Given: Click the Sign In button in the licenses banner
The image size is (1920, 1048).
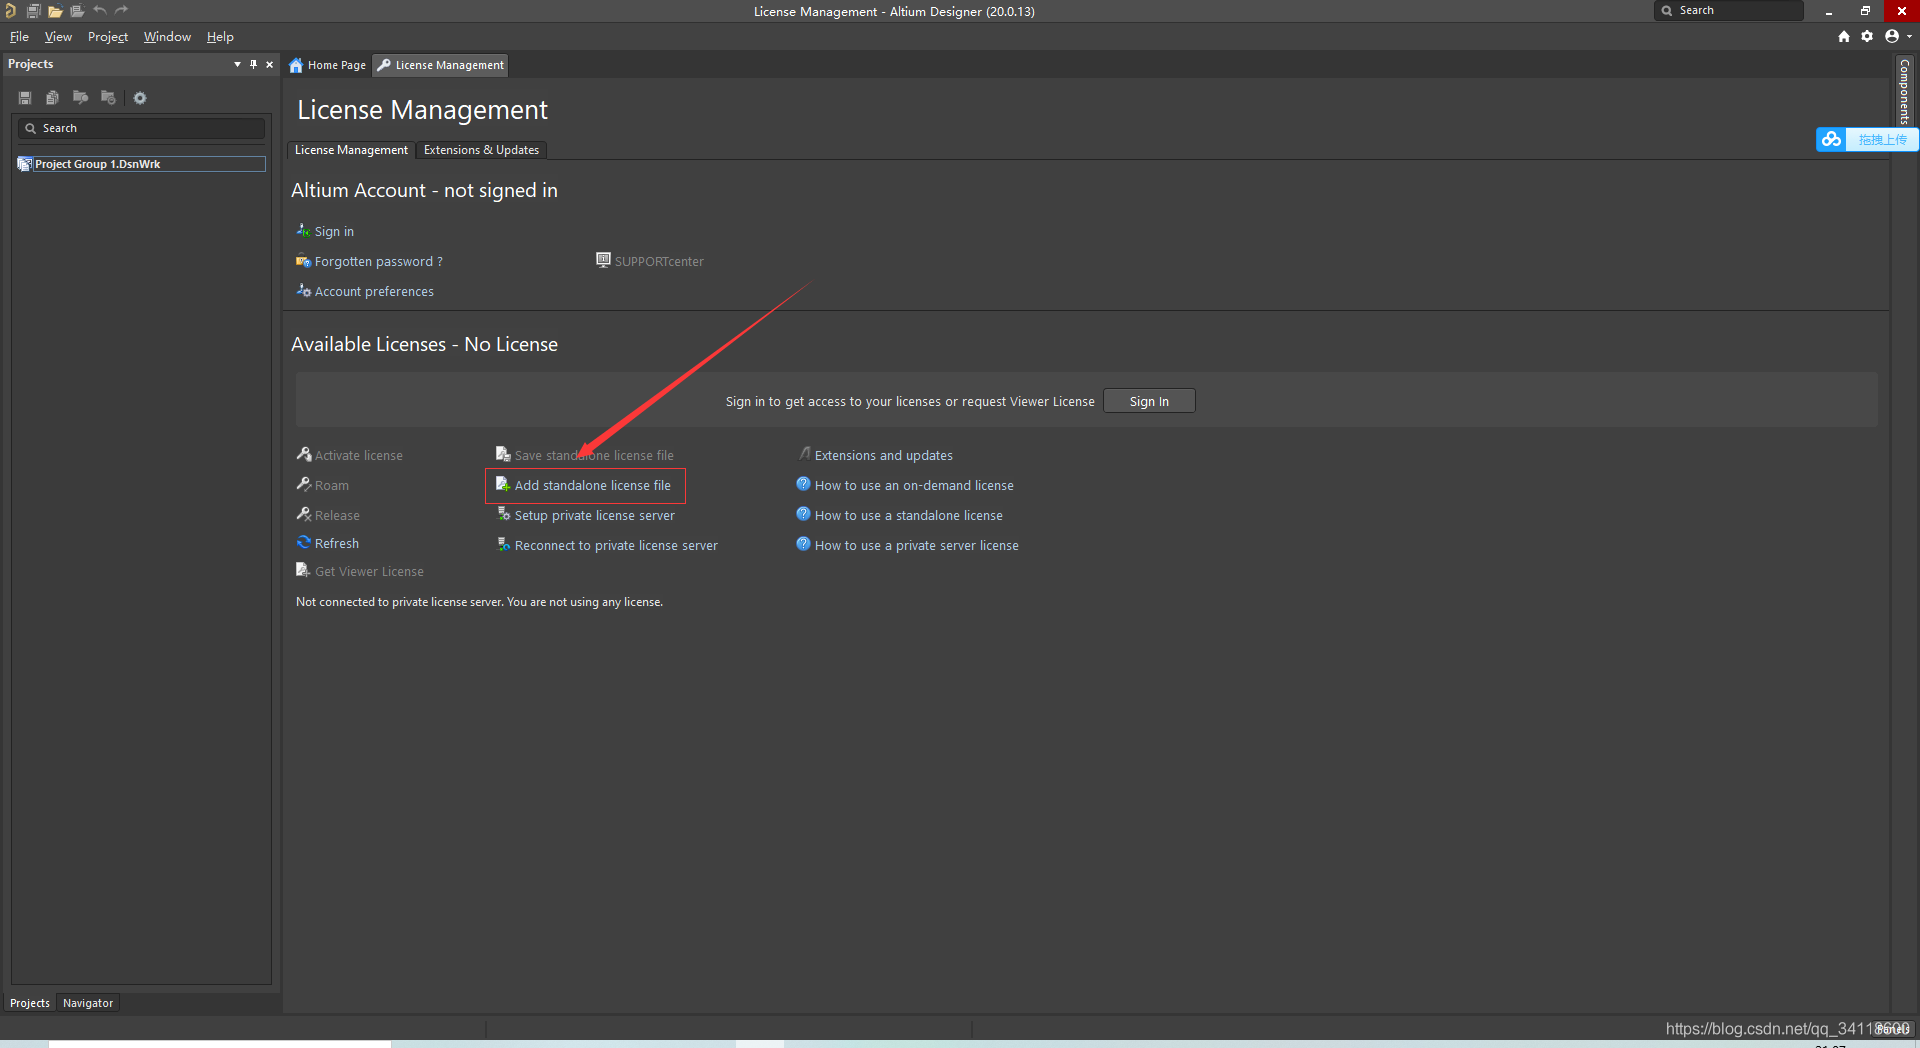Looking at the screenshot, I should pos(1149,401).
